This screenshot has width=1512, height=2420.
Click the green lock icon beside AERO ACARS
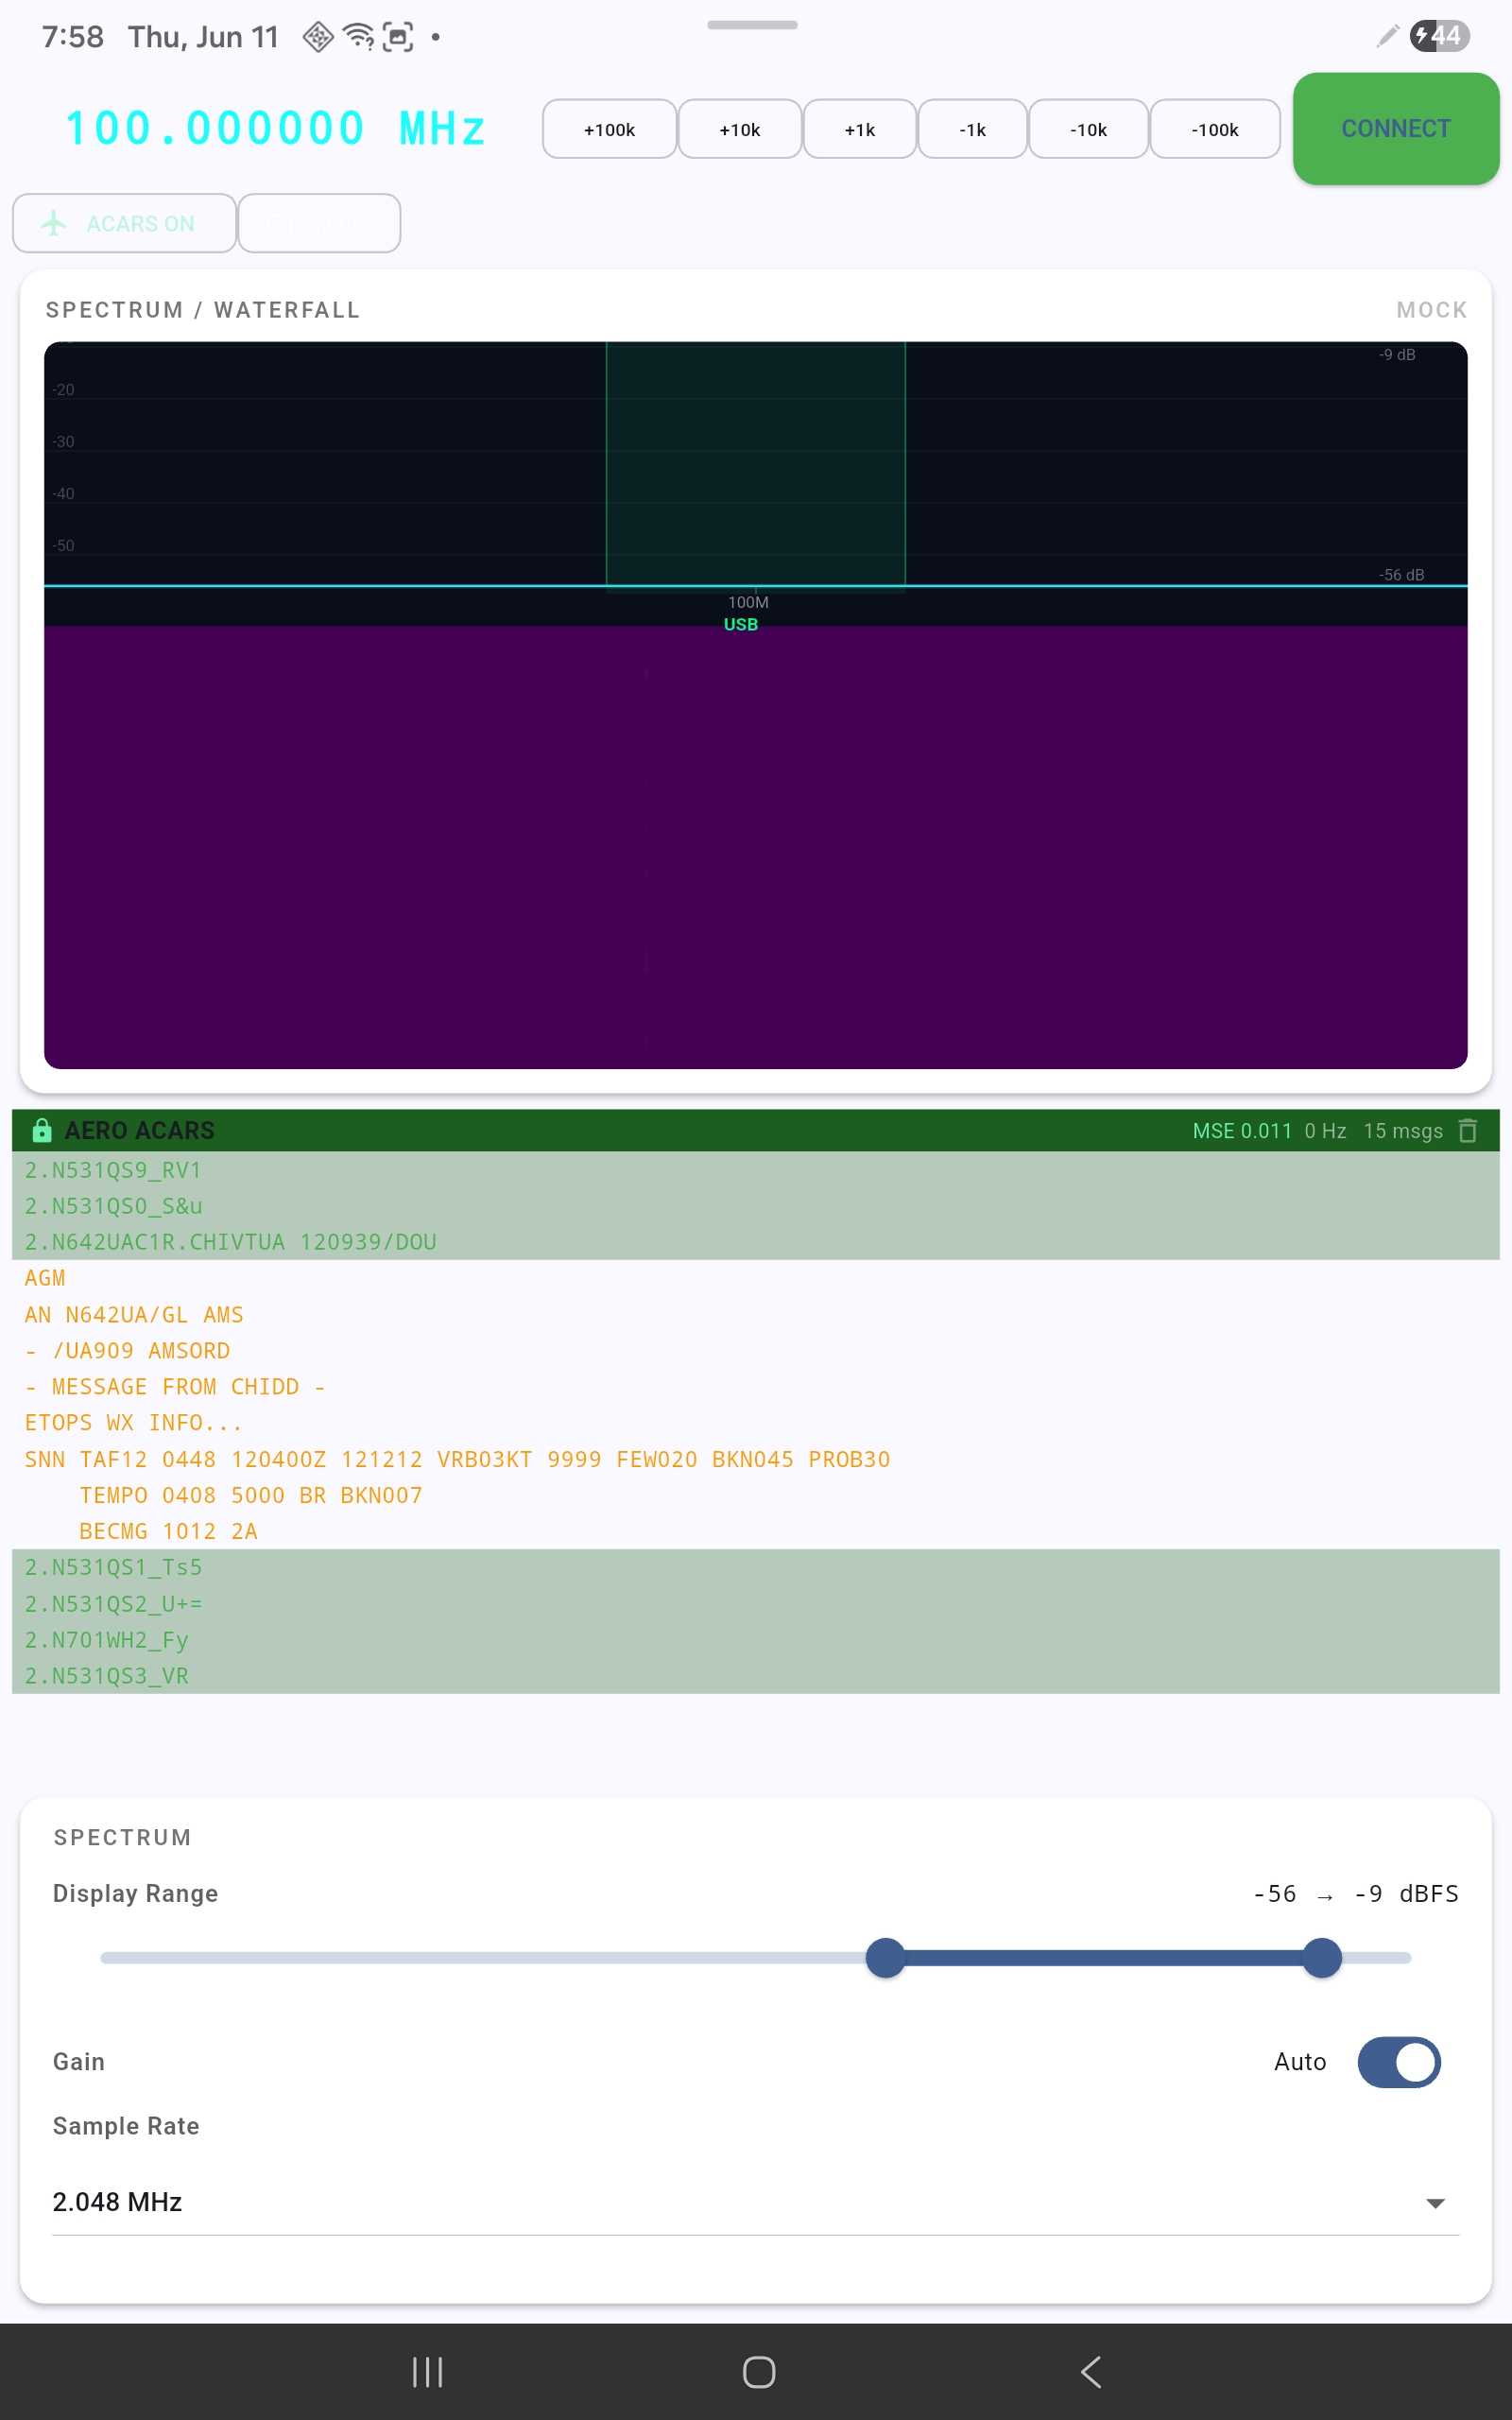42,1130
